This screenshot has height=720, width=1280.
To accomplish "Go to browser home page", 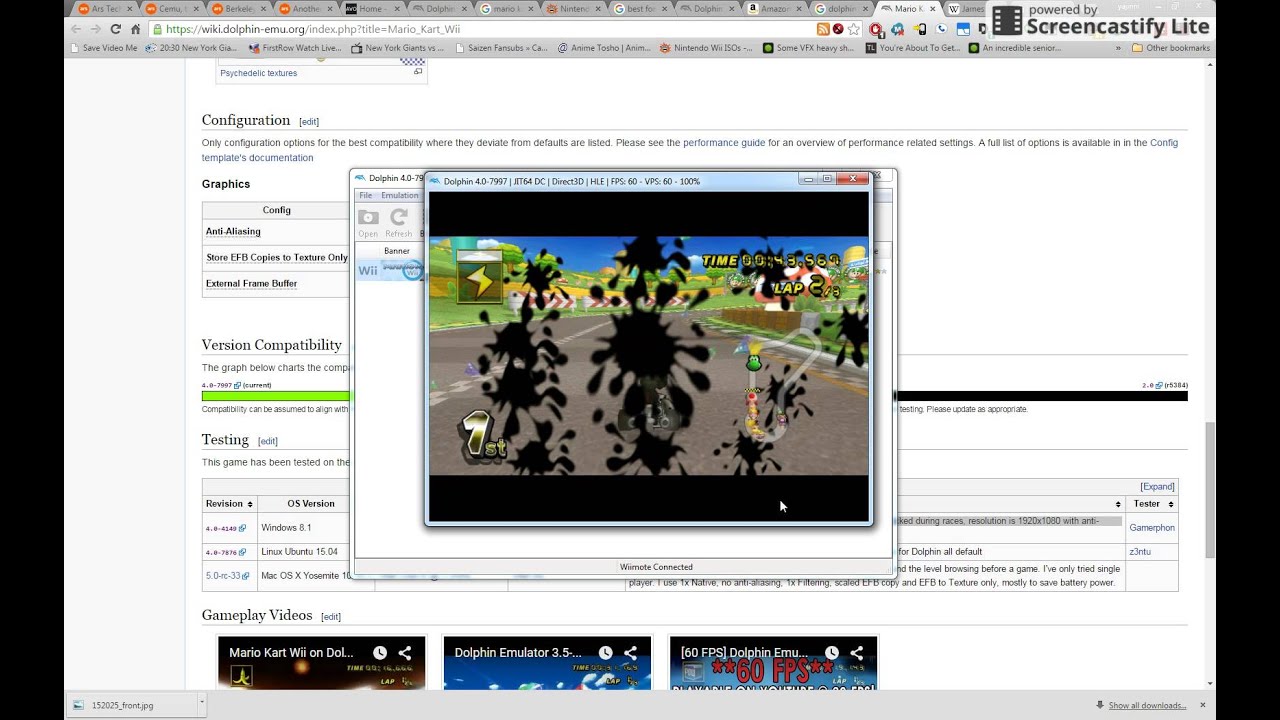I will pyautogui.click(x=135, y=29).
